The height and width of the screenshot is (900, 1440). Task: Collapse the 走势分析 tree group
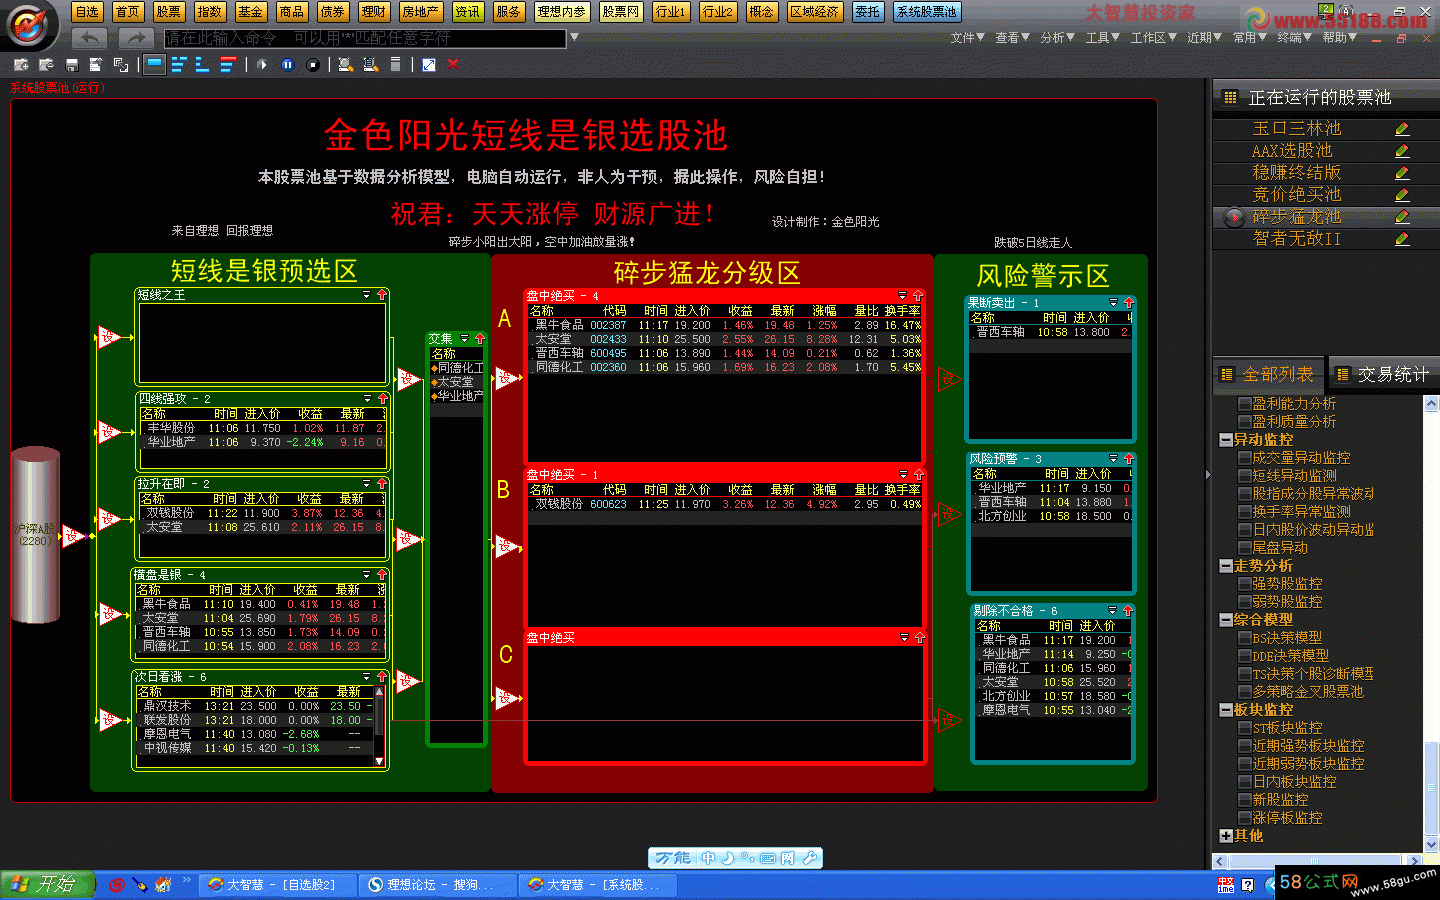[1226, 566]
